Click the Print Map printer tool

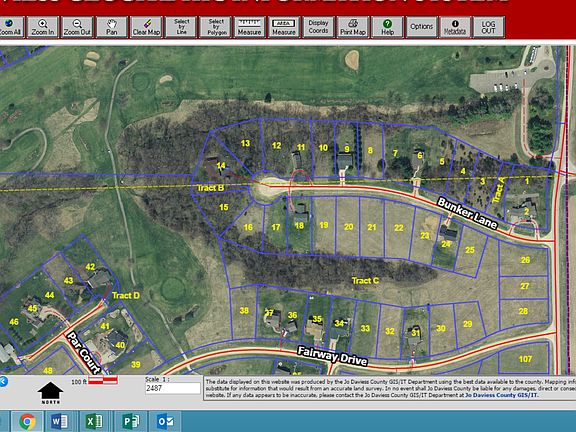(x=353, y=27)
